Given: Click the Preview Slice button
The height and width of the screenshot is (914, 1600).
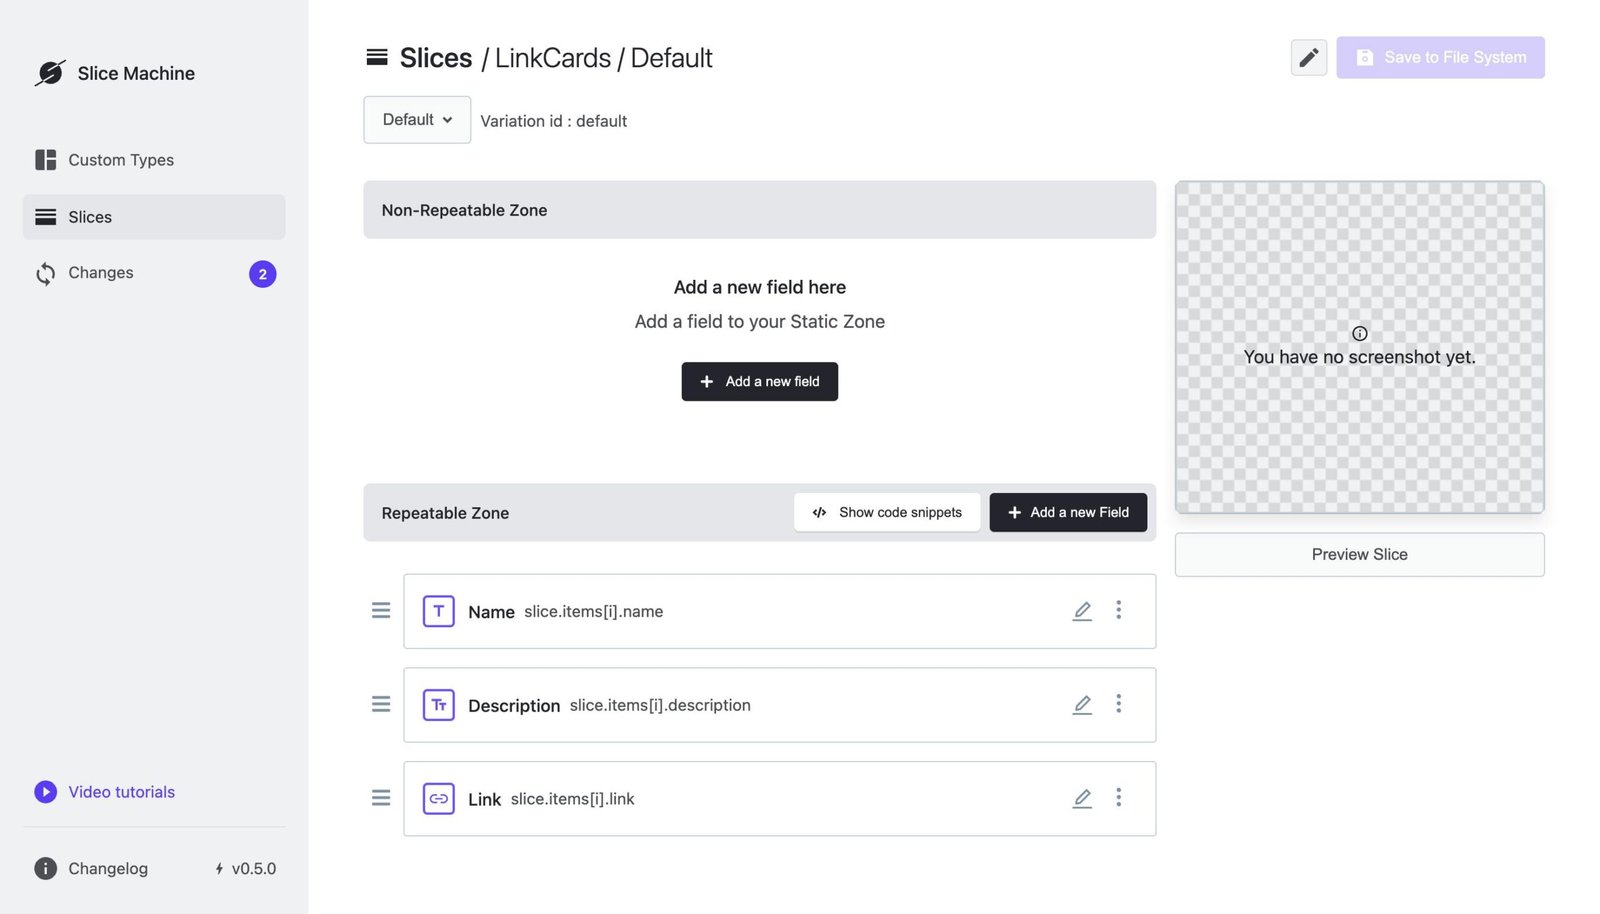Looking at the screenshot, I should pos(1359,554).
